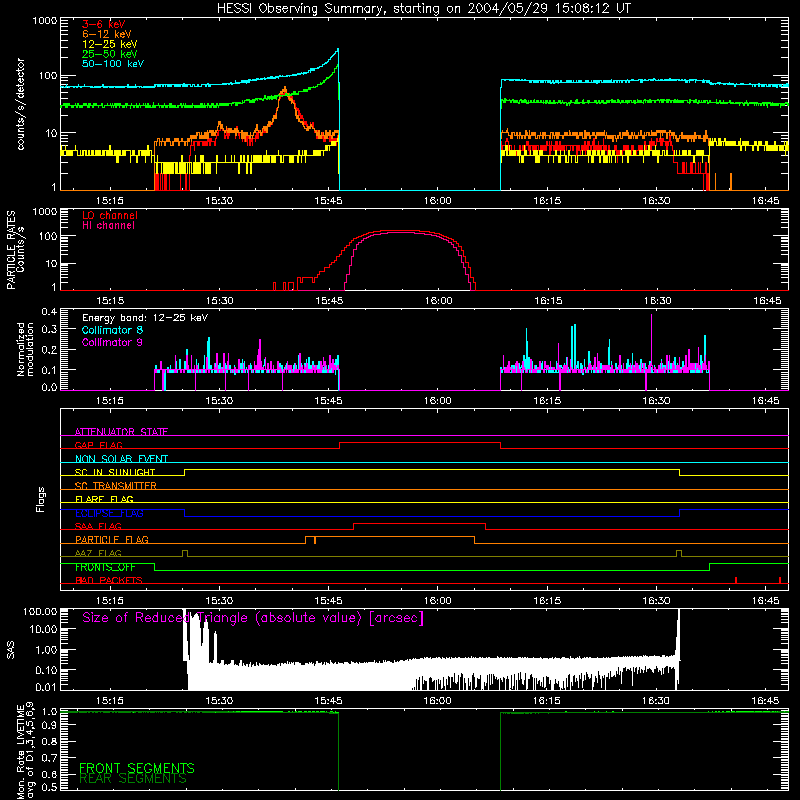Click the SC_TRANSMITTER flag label
The height and width of the screenshot is (800, 800).
116,485
